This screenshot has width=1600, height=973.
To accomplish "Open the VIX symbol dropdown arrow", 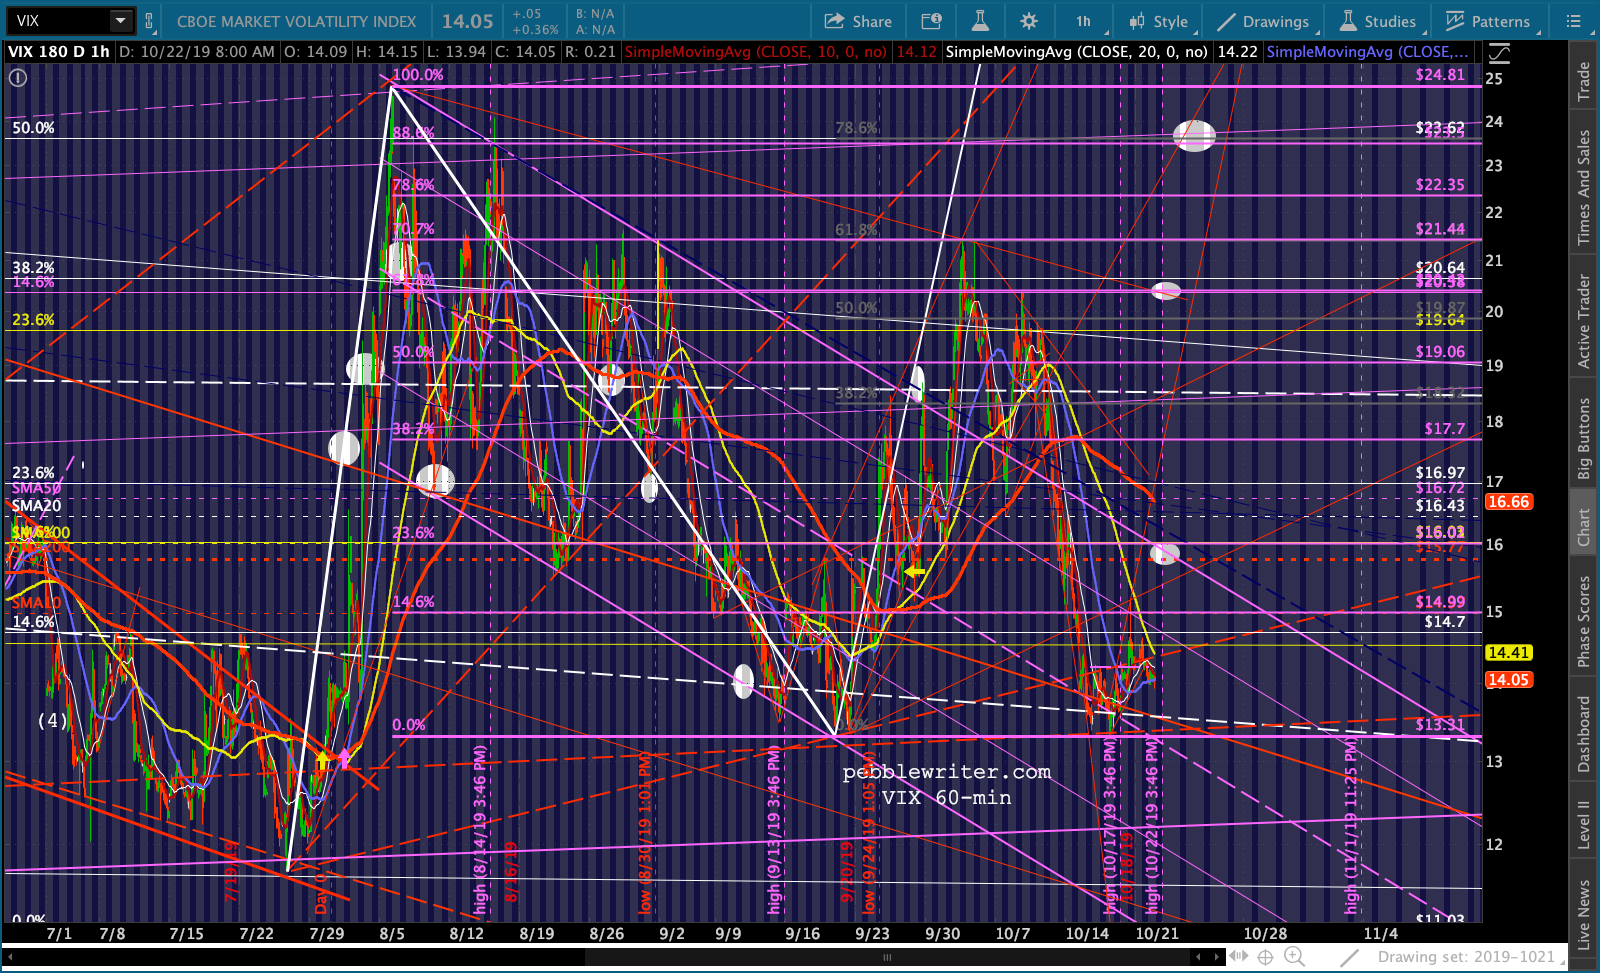I will (120, 21).
